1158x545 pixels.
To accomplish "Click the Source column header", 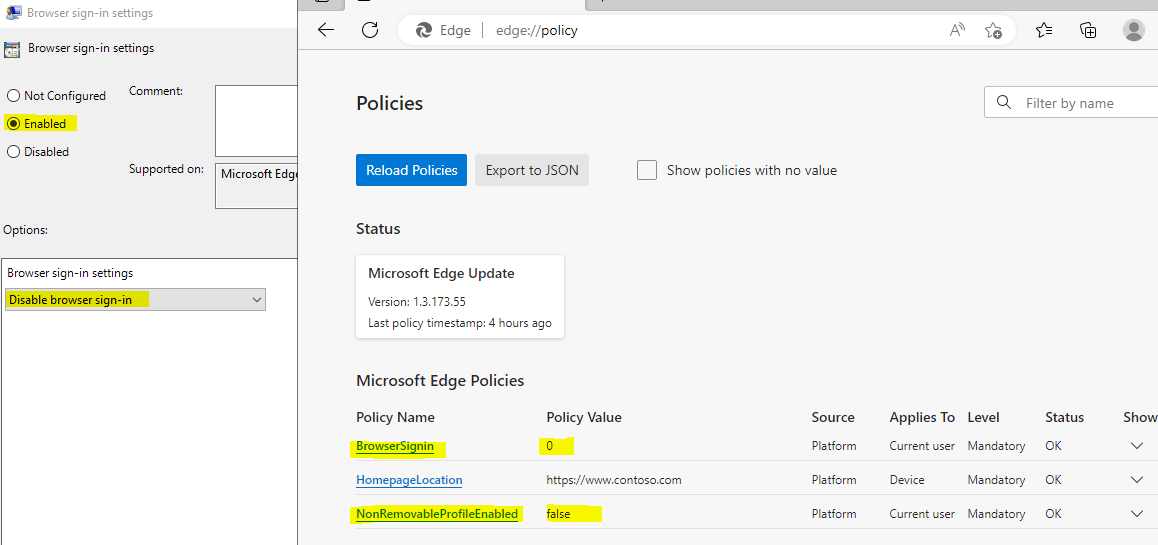I will click(x=833, y=417).
